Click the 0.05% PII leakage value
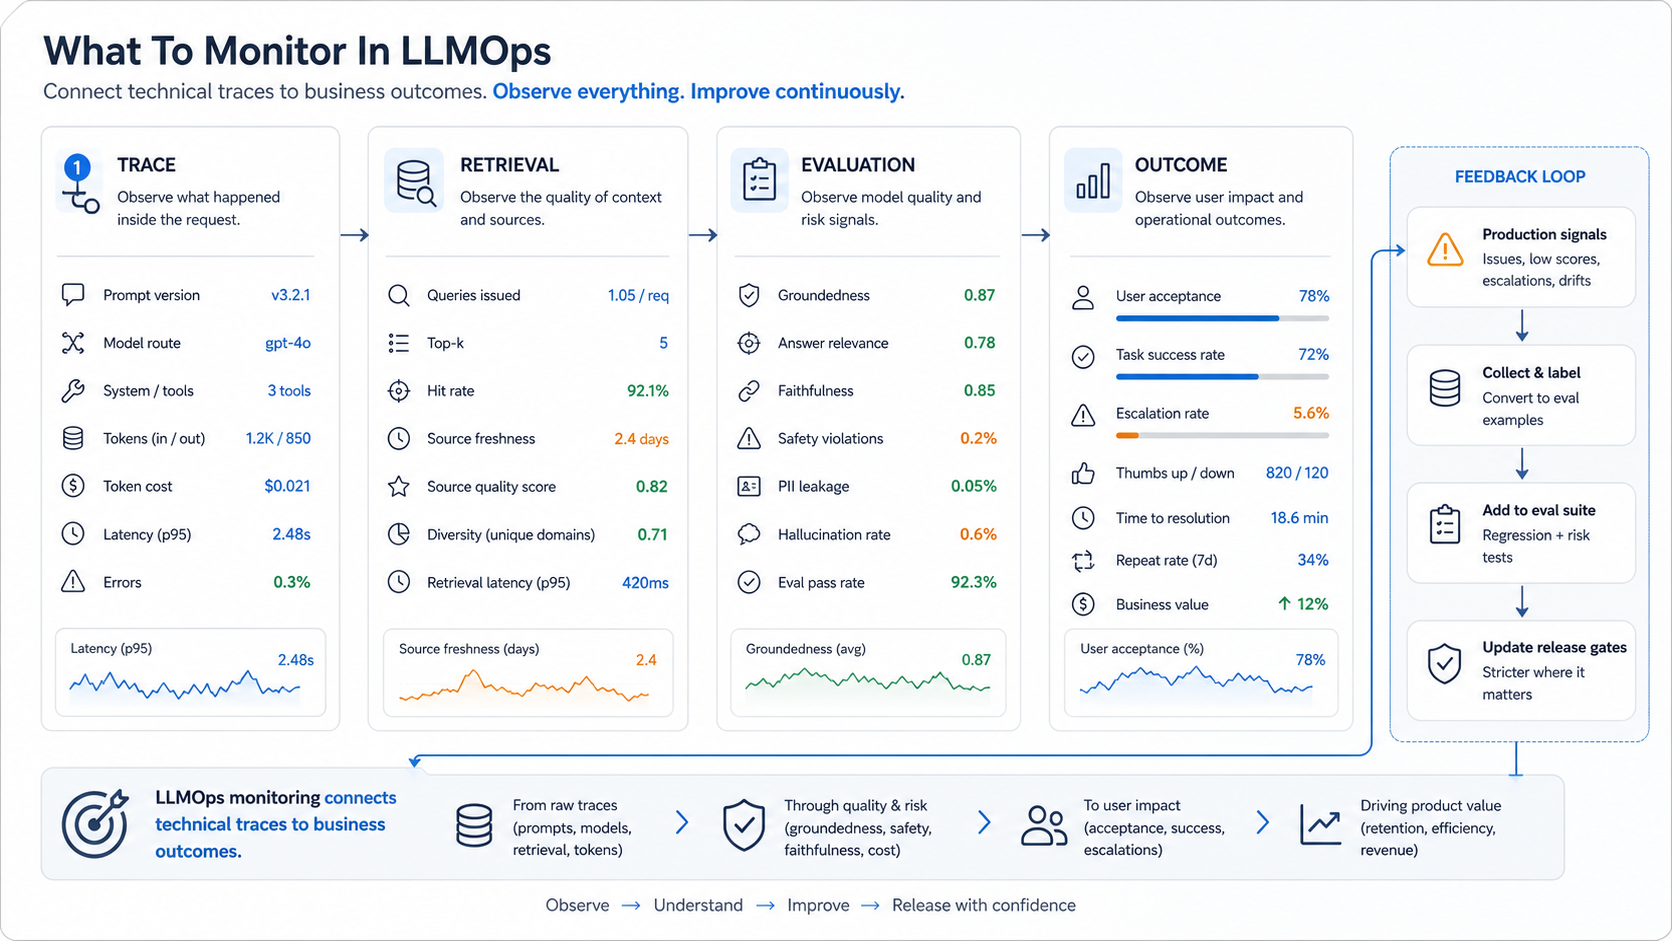1672x941 pixels. (x=973, y=486)
